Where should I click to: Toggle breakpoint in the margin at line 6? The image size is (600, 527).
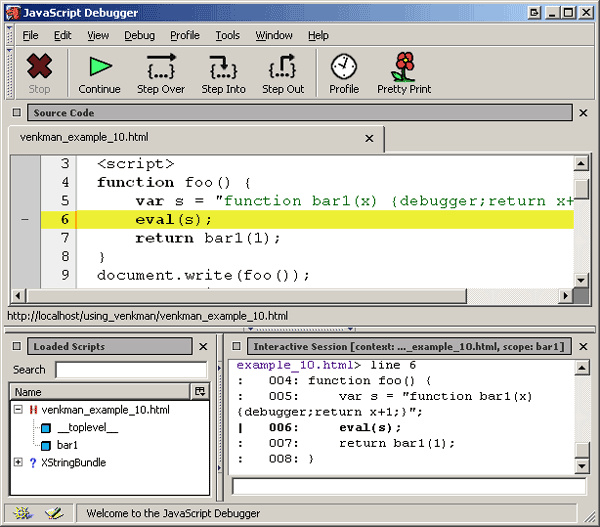25,220
